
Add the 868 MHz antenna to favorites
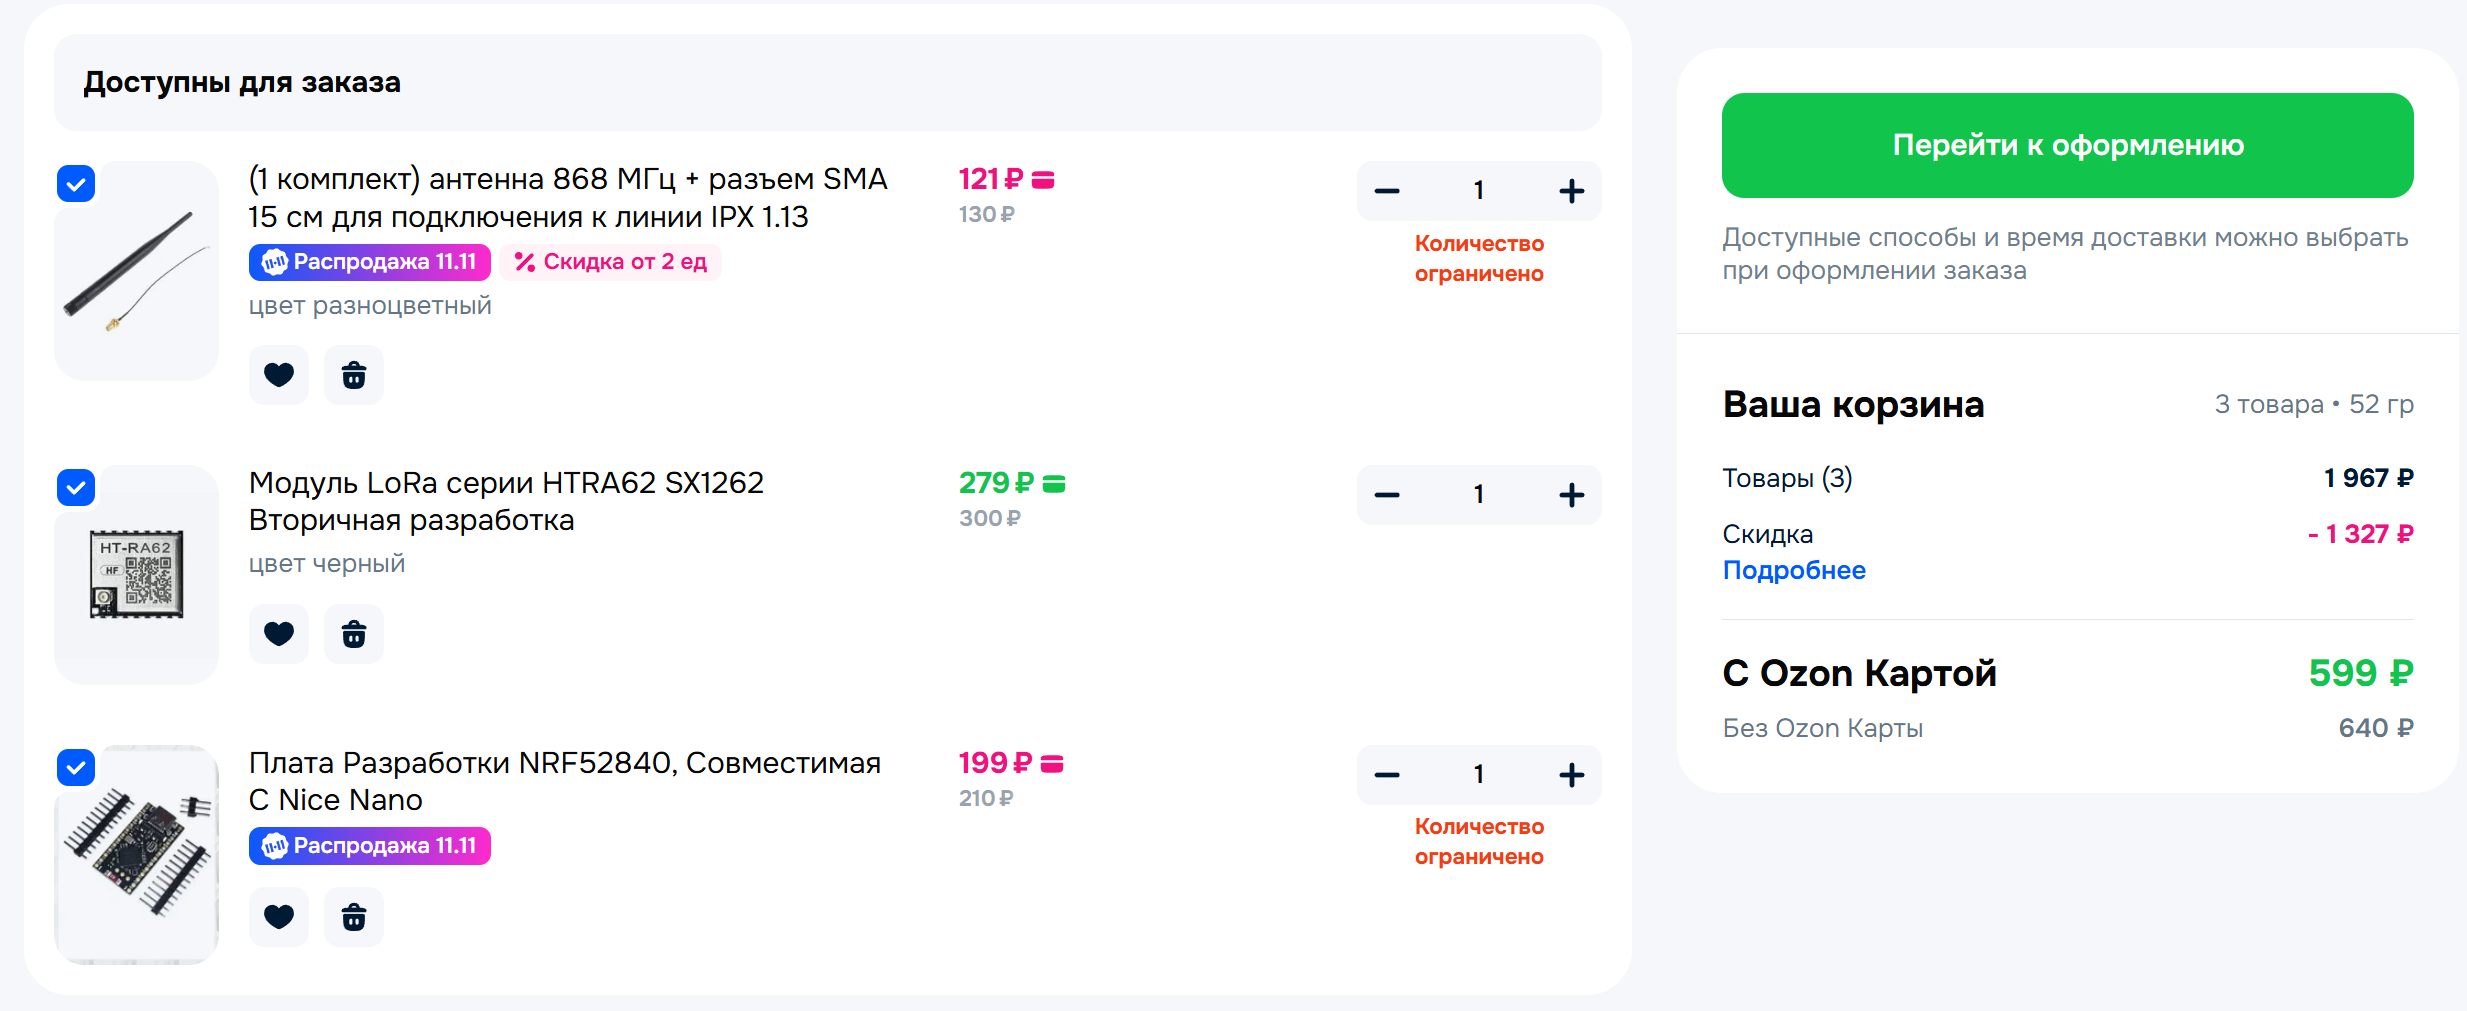(x=278, y=375)
